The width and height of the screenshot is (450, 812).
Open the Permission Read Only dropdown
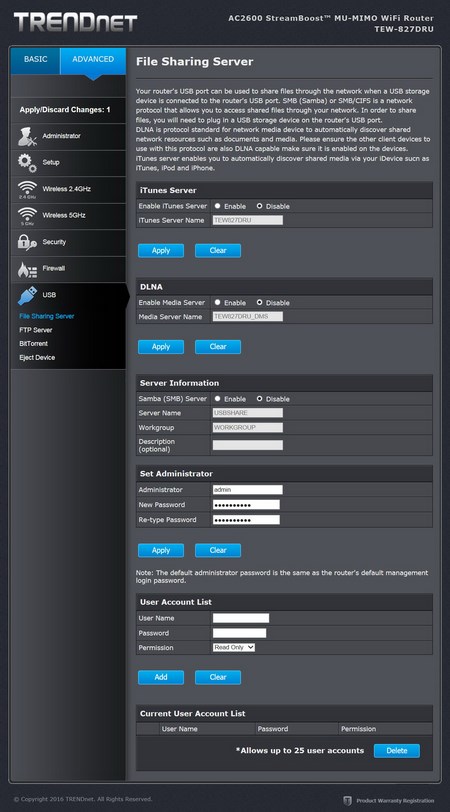click(234, 647)
